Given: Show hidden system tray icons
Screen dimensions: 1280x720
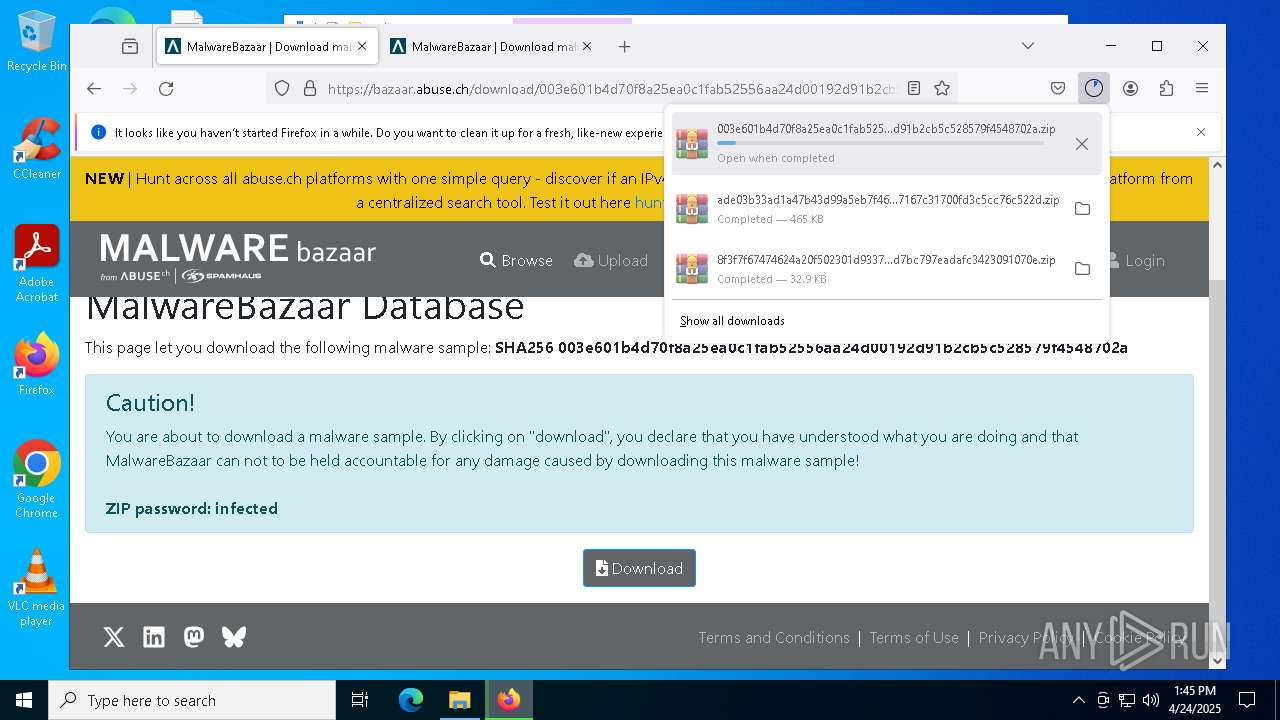Looking at the screenshot, I should tap(1078, 700).
